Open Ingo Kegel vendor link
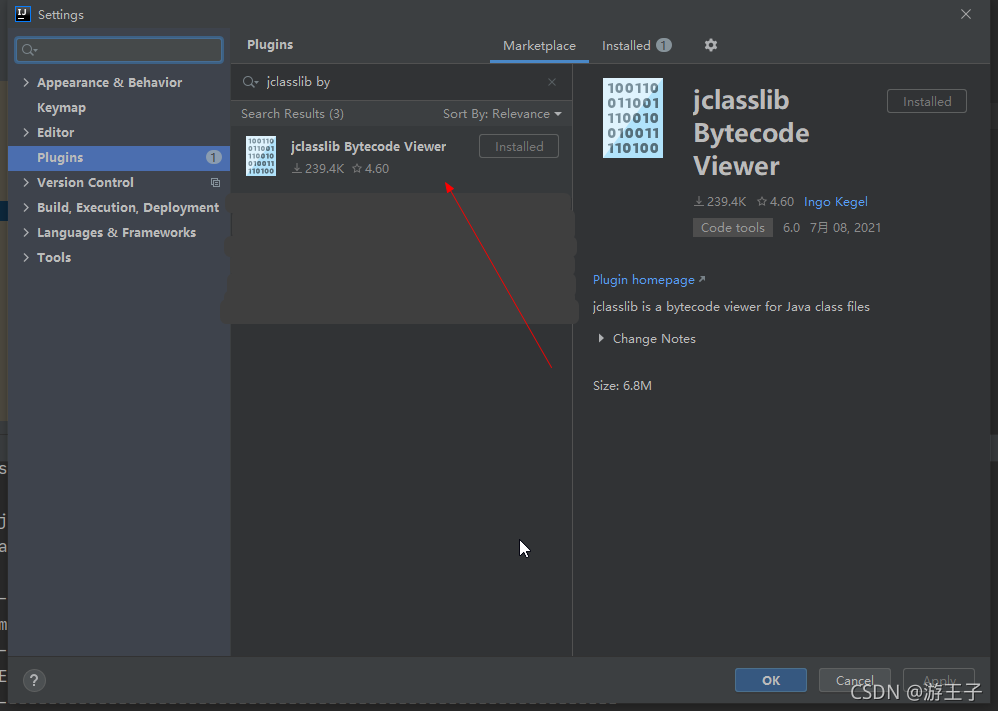The width and height of the screenshot is (998, 711). (835, 202)
